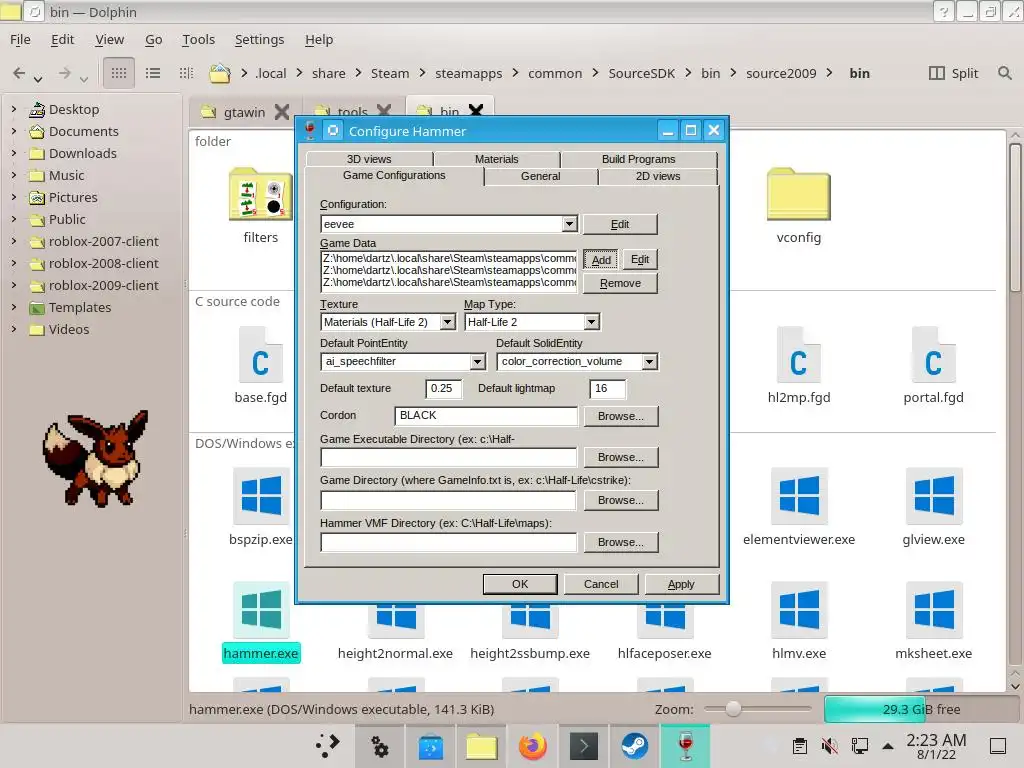
Task: Open the Settings menu in Dolphin
Action: (259, 39)
